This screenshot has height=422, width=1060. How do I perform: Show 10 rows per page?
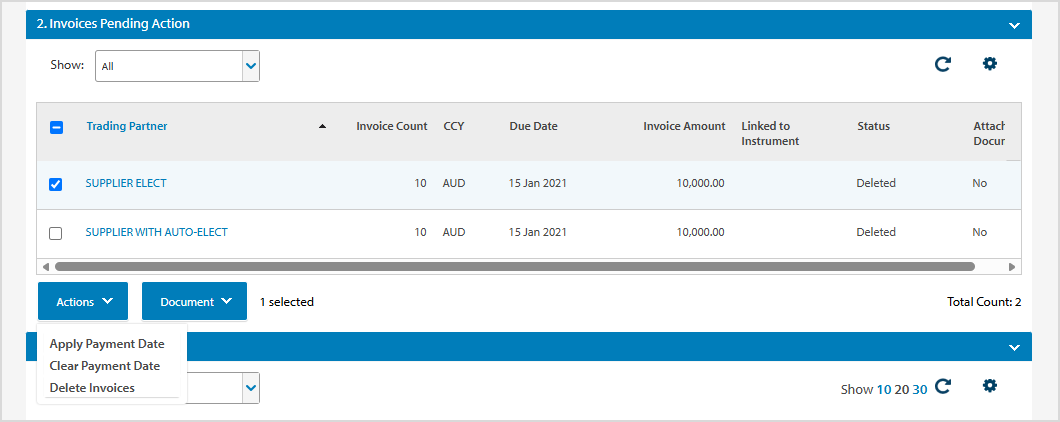coord(884,390)
